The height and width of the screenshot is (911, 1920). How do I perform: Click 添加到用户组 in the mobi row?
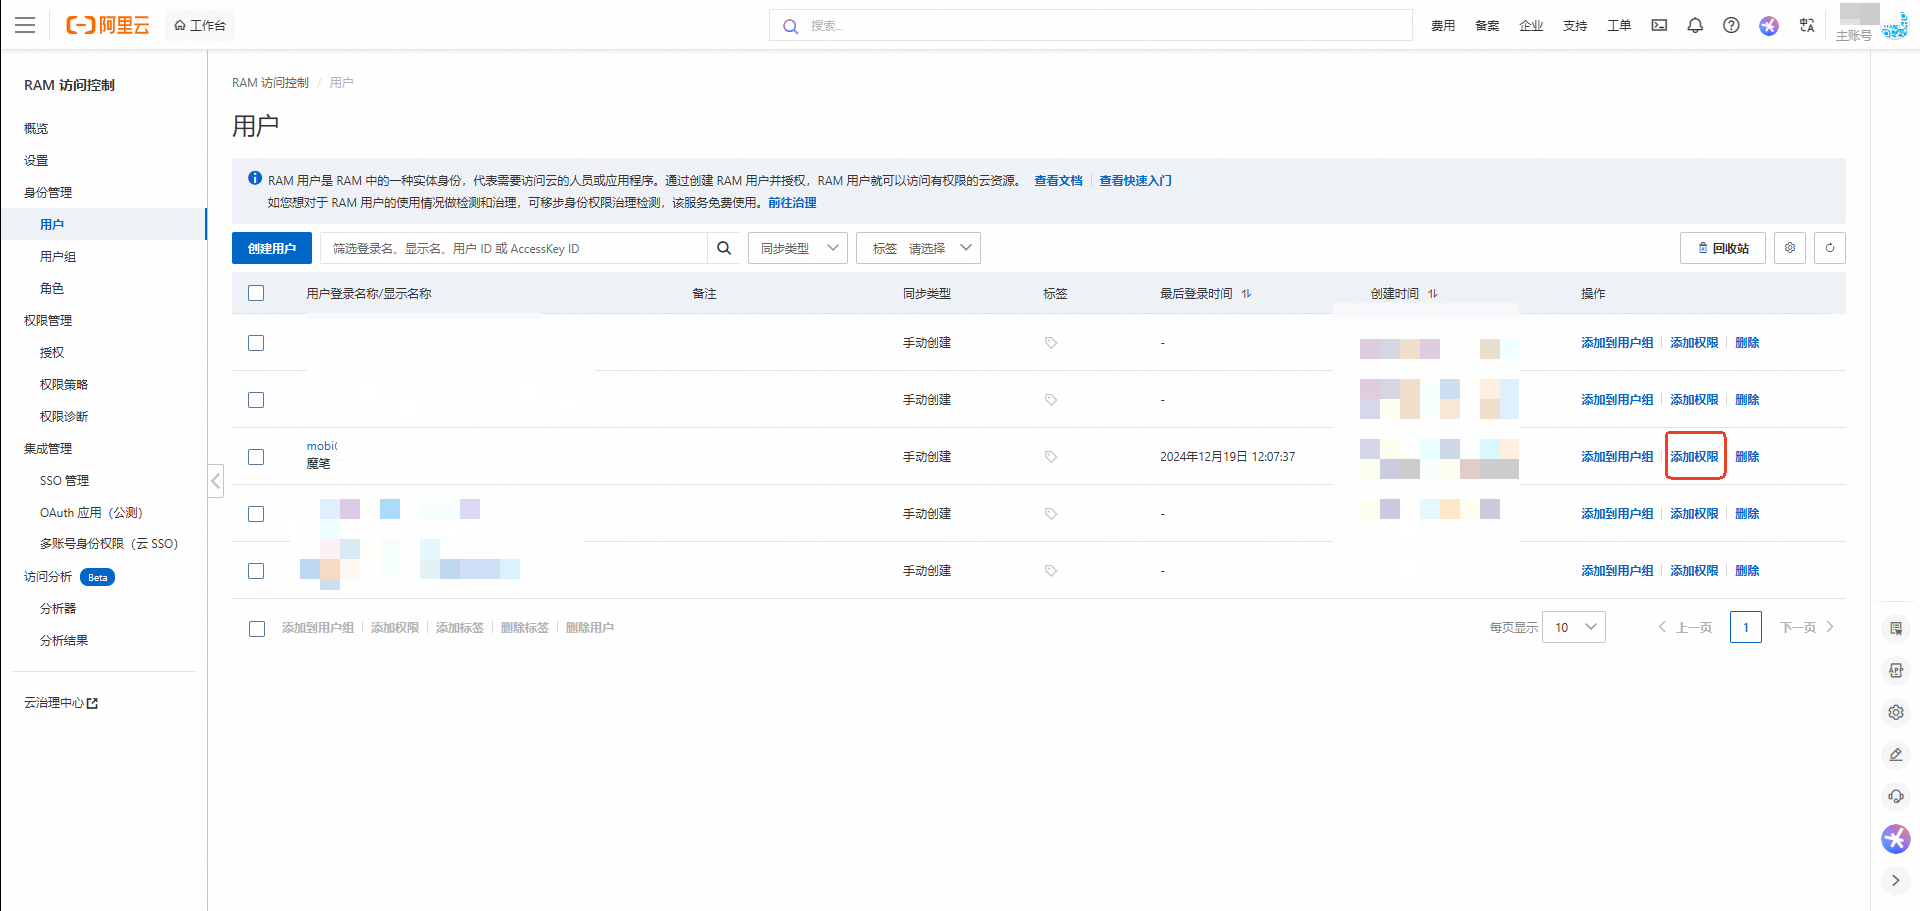point(1617,457)
